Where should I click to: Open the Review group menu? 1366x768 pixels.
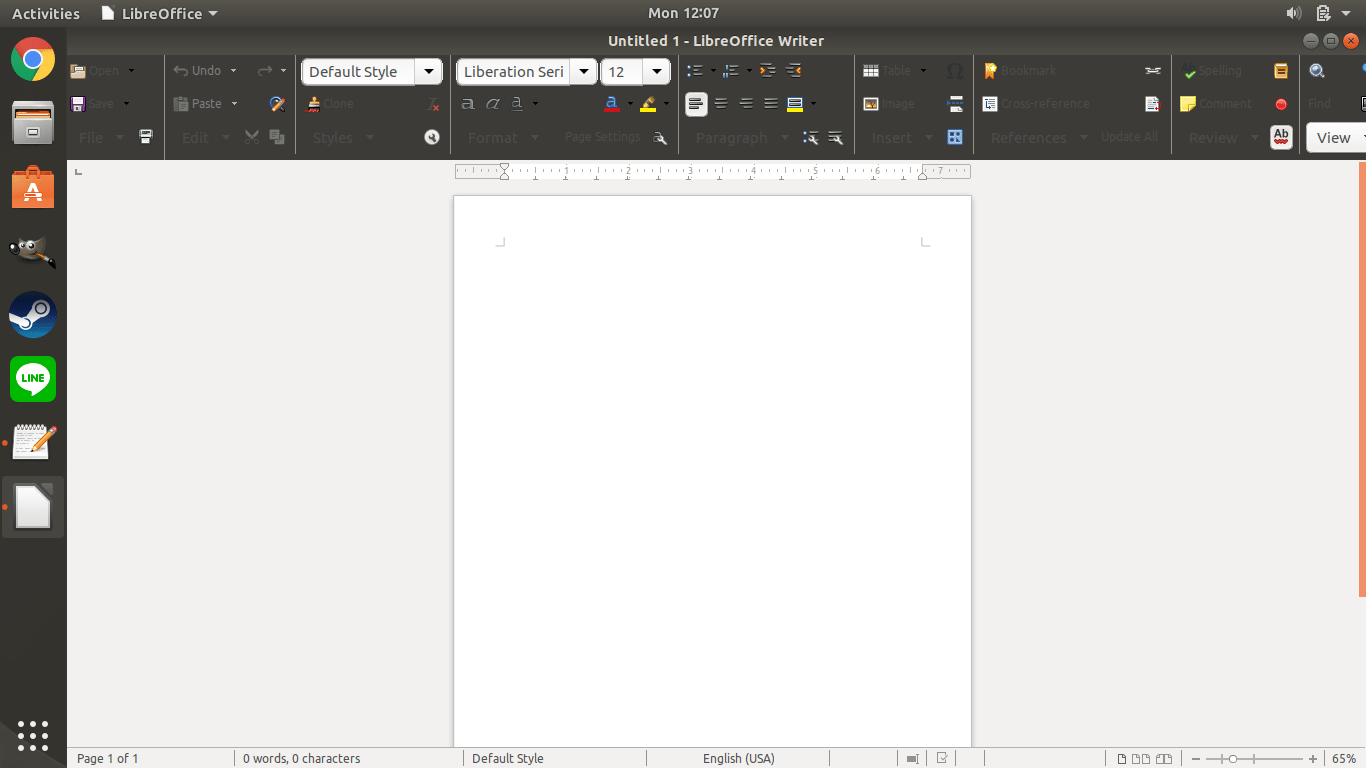[x=1223, y=138]
